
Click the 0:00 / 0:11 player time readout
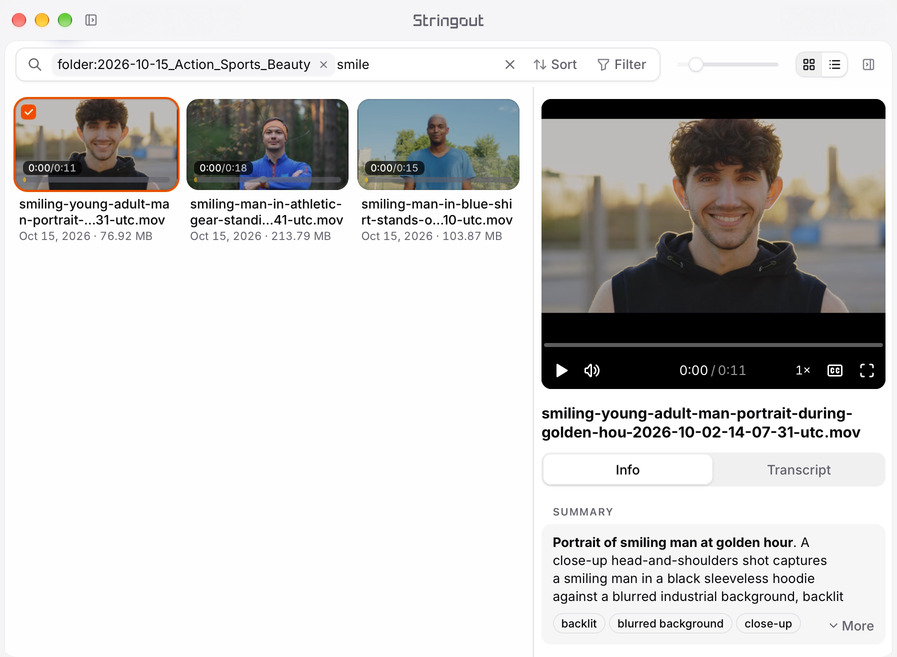click(x=712, y=370)
